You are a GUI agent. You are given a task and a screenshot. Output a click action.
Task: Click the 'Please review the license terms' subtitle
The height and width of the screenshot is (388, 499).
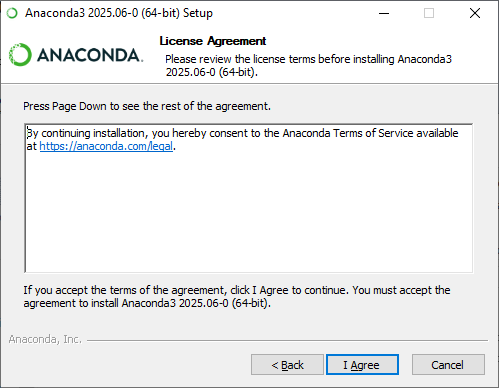[308, 65]
